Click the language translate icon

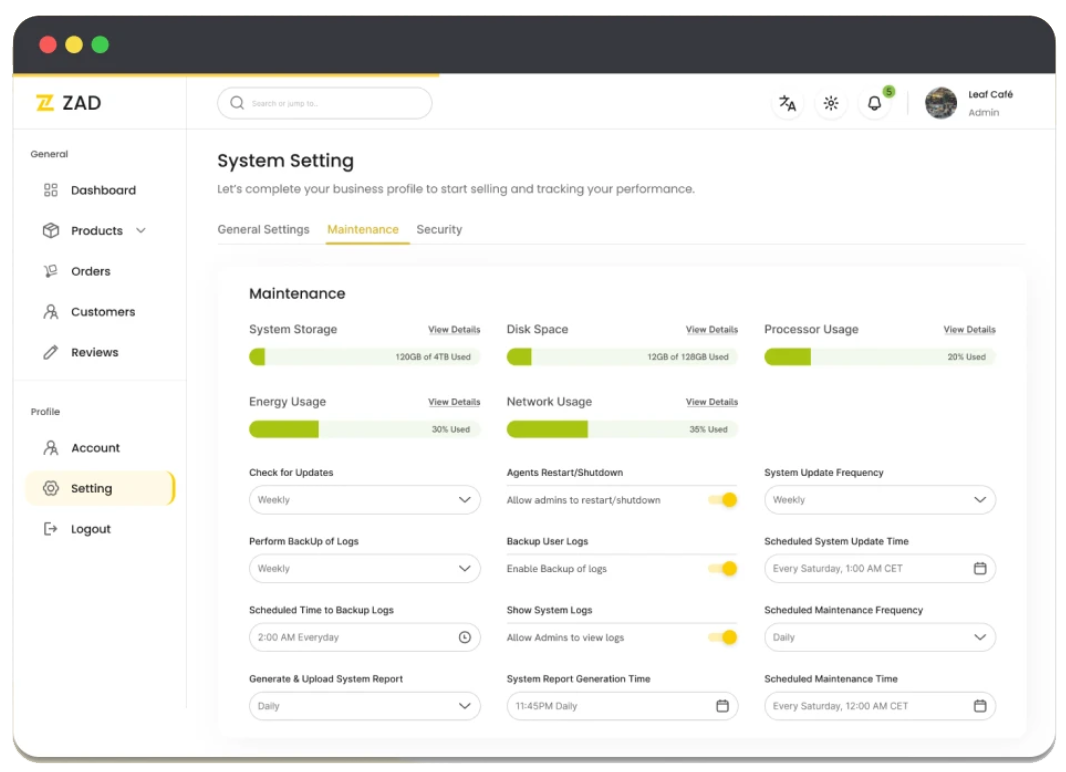[x=788, y=103]
